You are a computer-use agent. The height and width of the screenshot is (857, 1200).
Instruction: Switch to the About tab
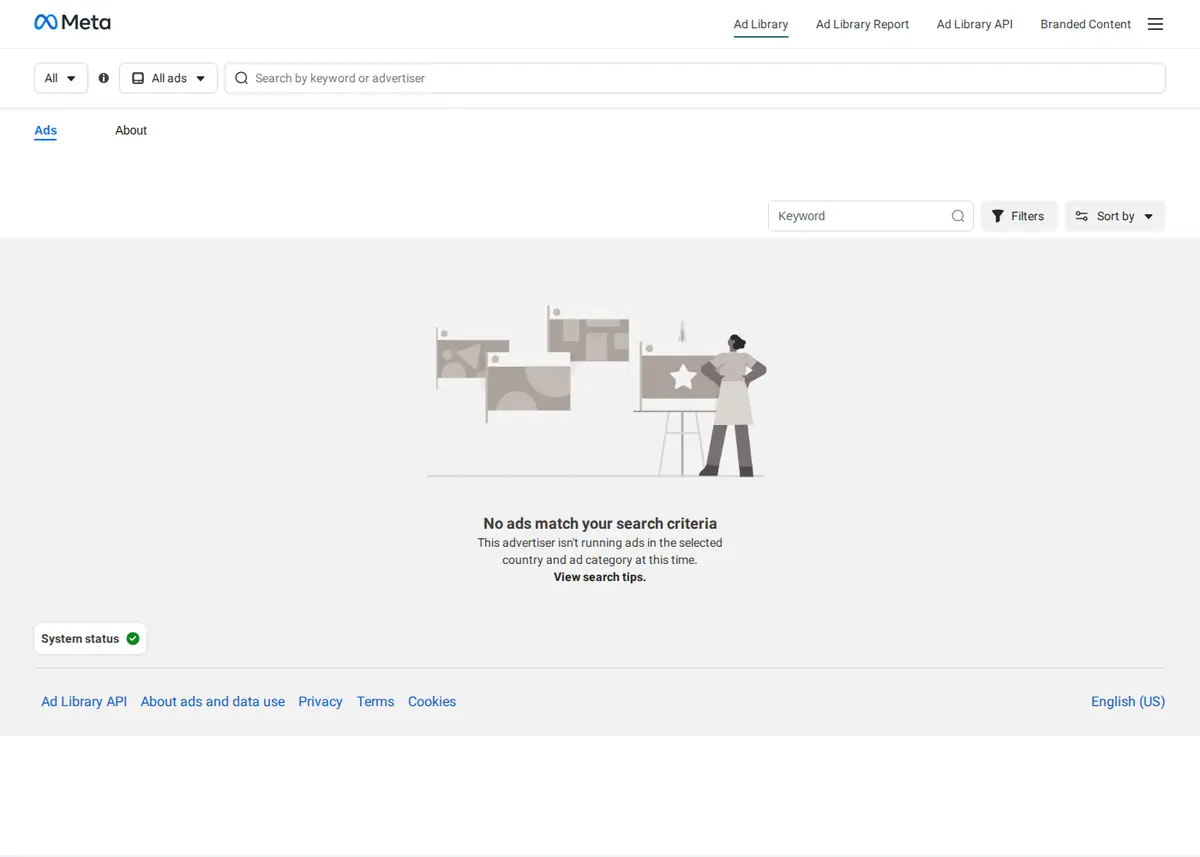click(x=131, y=131)
